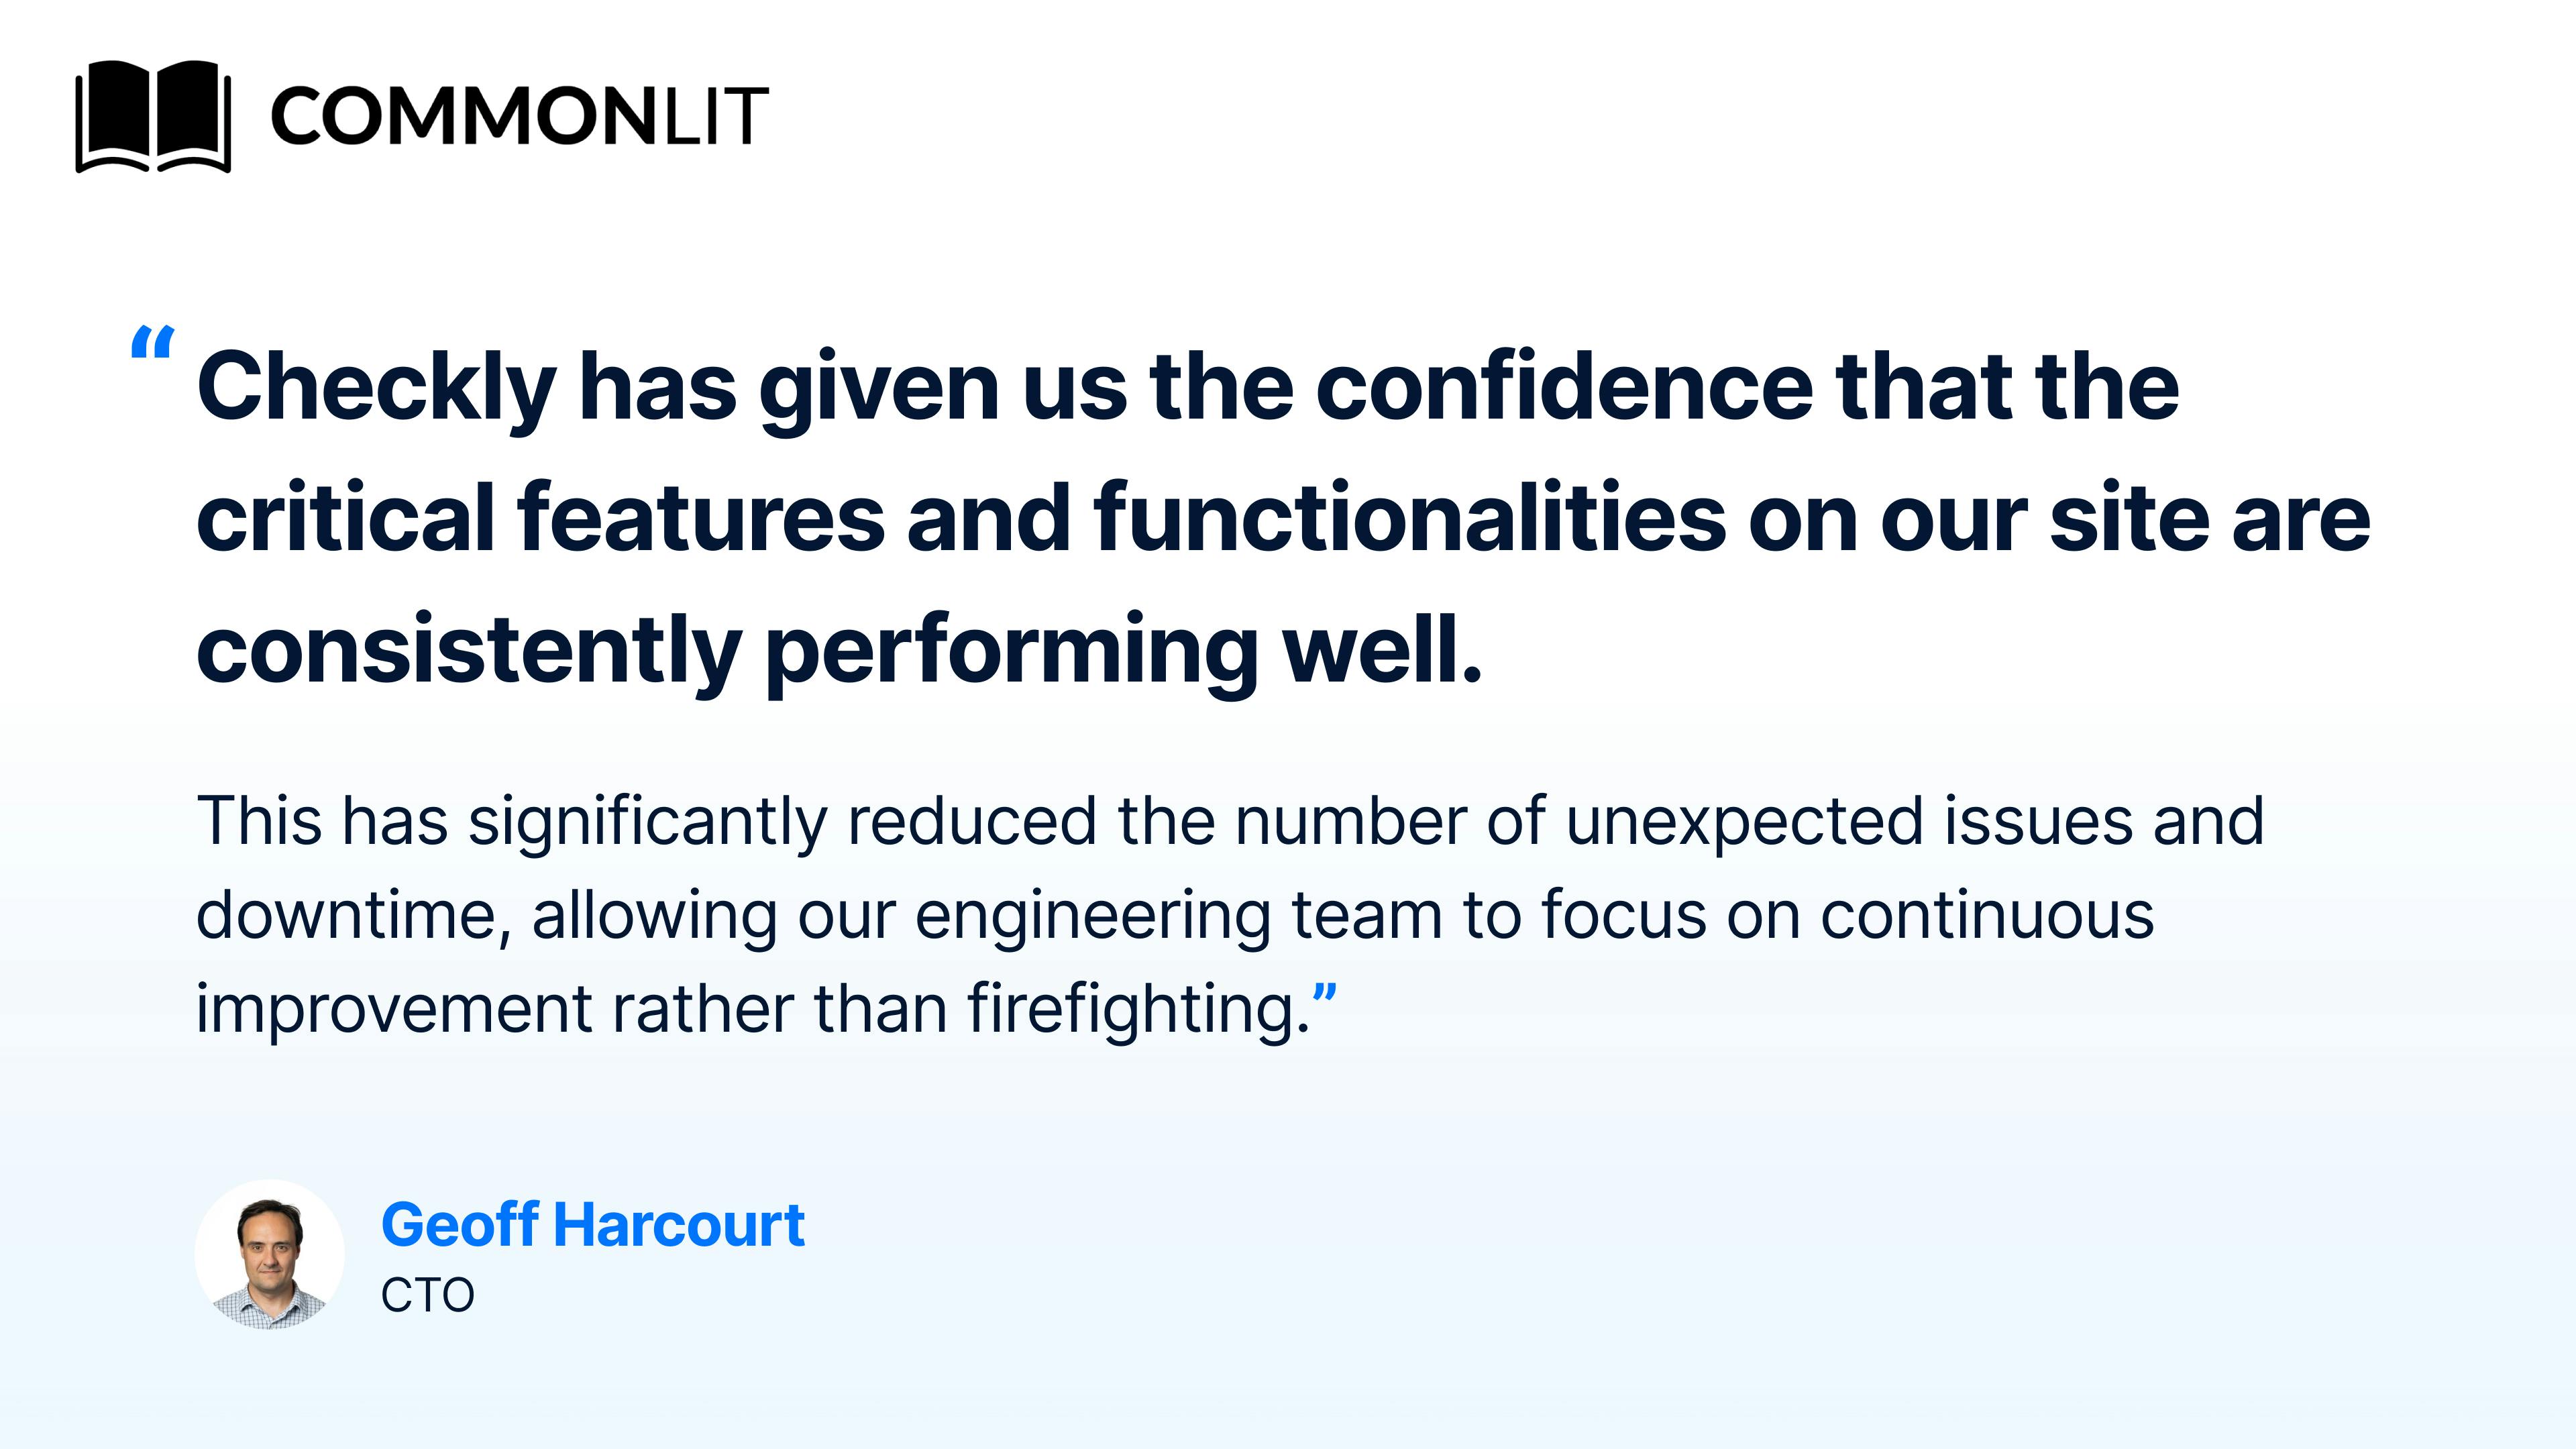Click "This has significantly" in the paragraph

point(511,821)
